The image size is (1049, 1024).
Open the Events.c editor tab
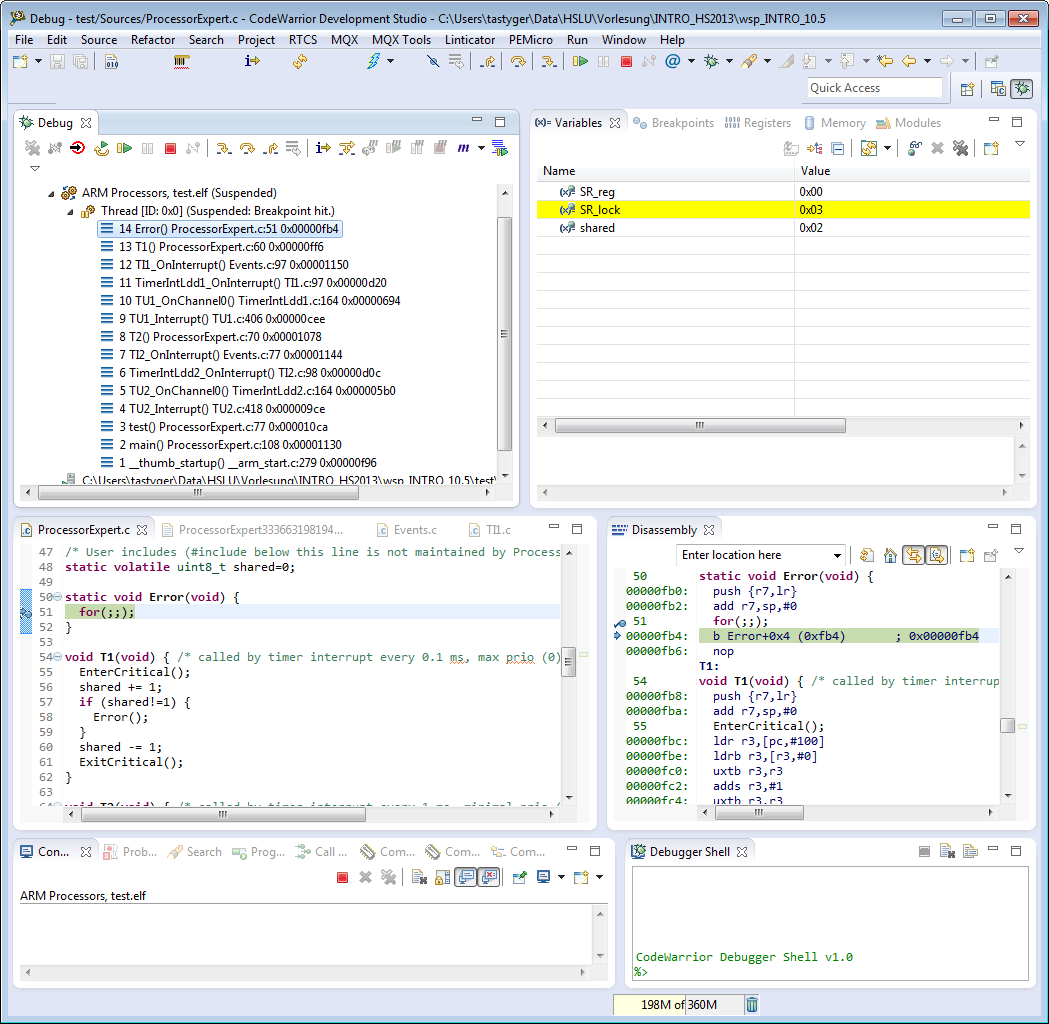(414, 530)
